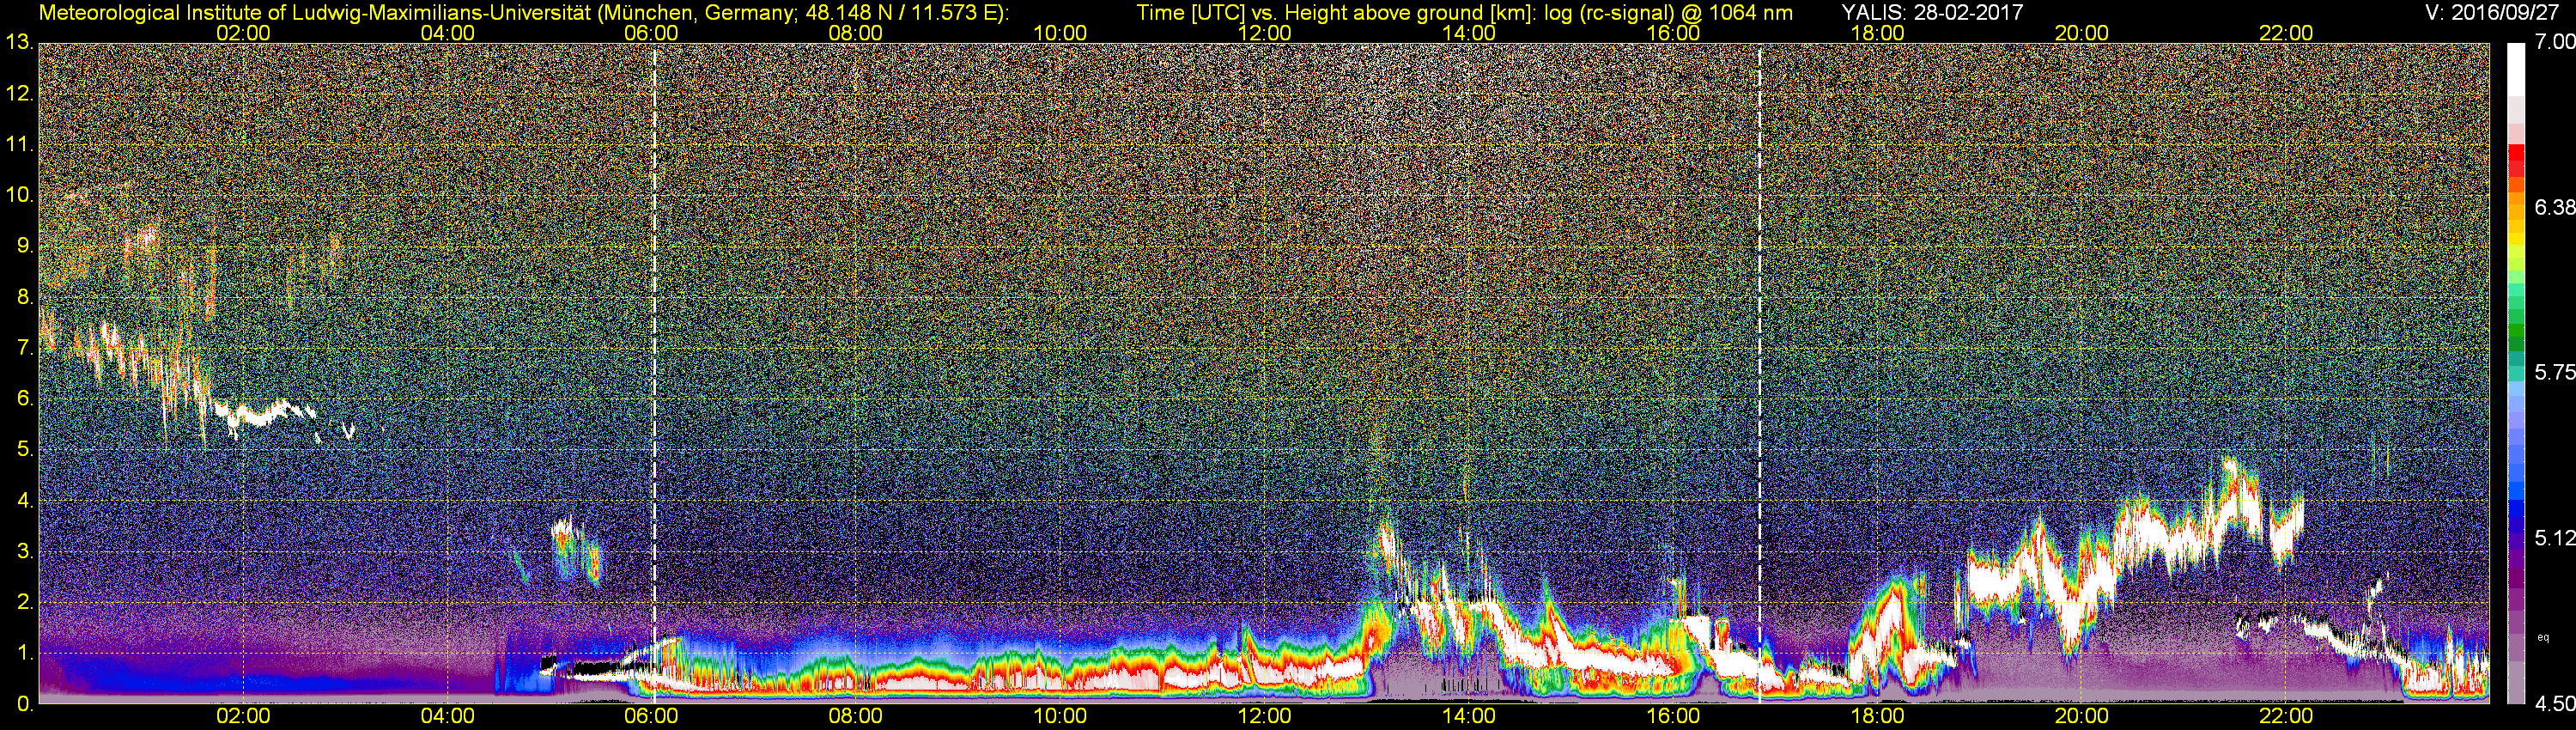Click the 3 km height axis label
This screenshot has height=730, width=2576.
25,551
